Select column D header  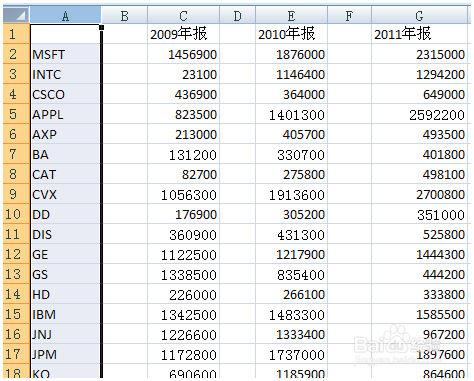point(237,15)
